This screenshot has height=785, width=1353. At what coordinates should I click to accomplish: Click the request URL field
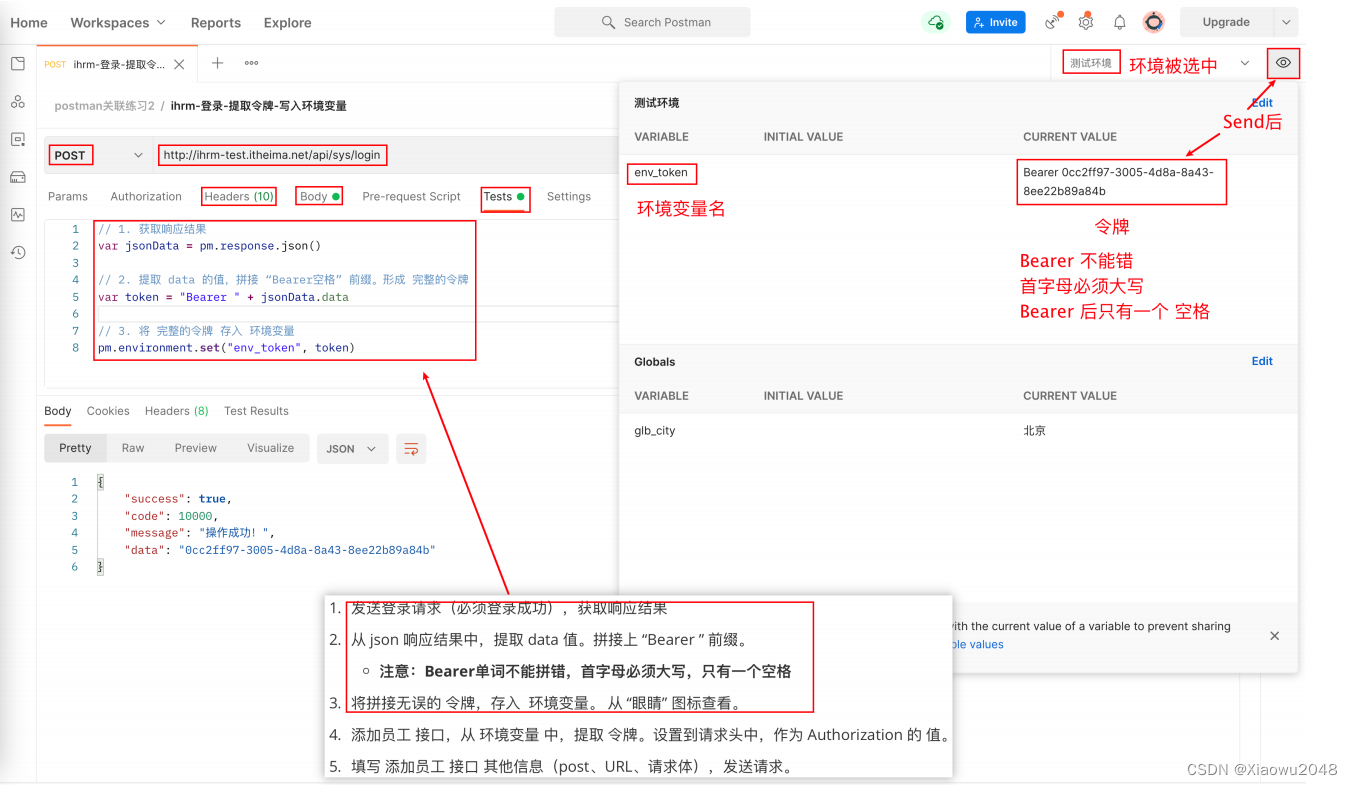[388, 155]
